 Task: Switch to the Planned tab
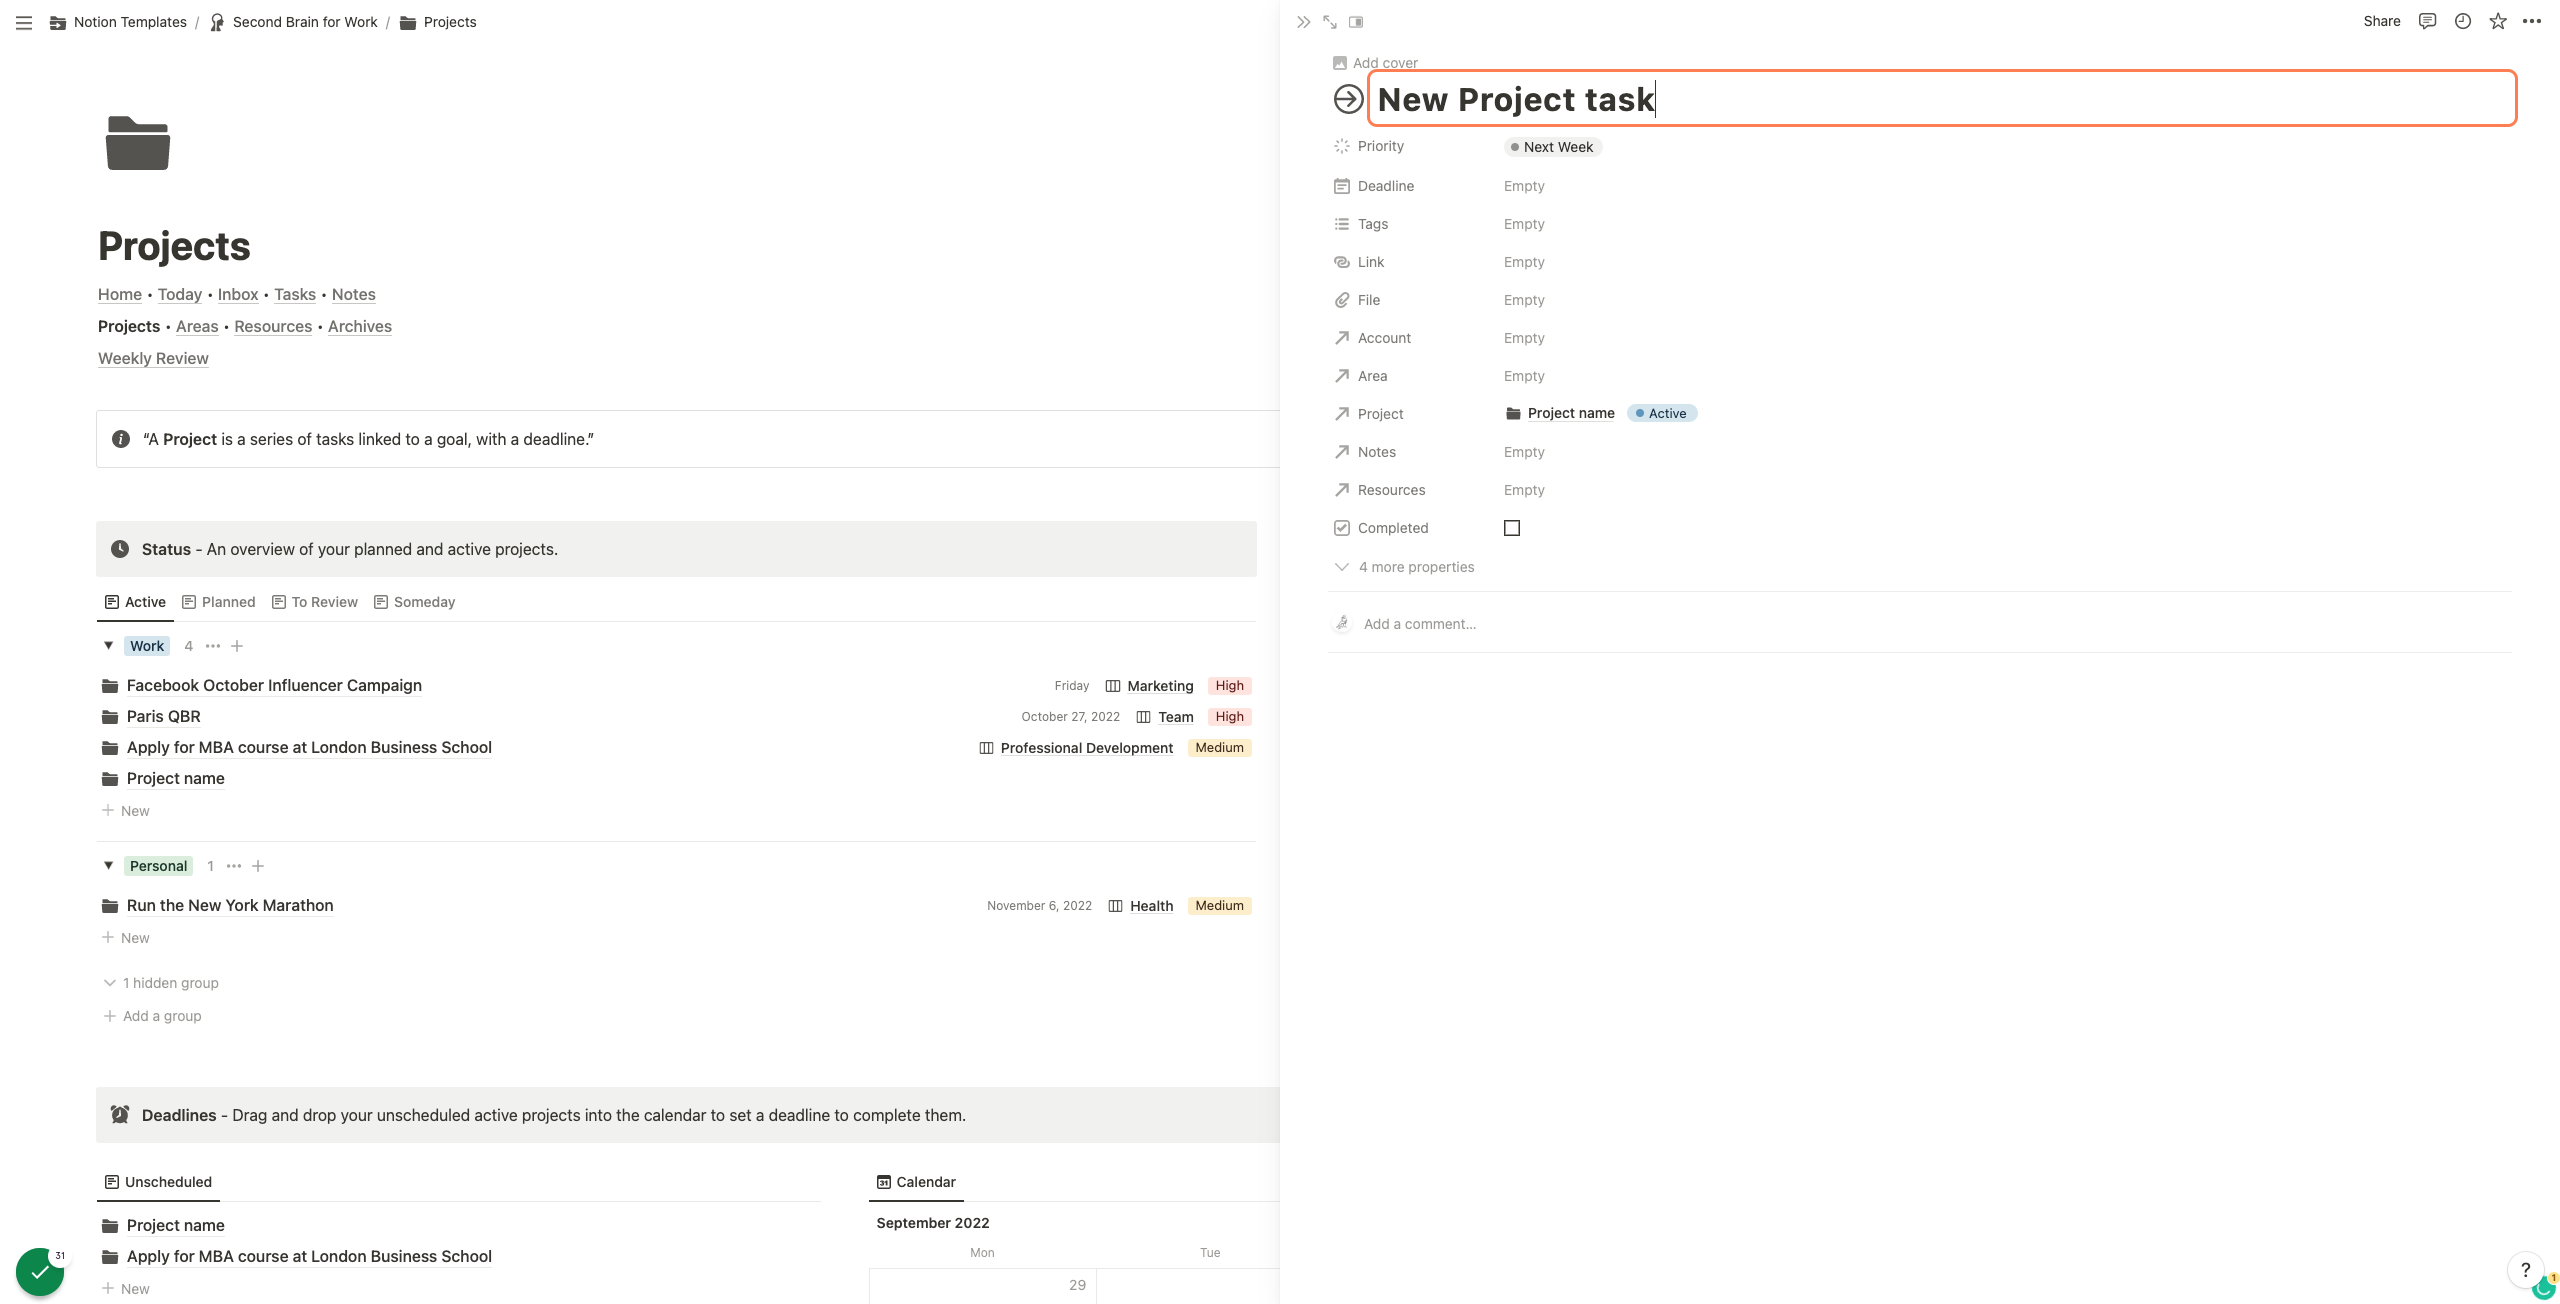pyautogui.click(x=219, y=602)
